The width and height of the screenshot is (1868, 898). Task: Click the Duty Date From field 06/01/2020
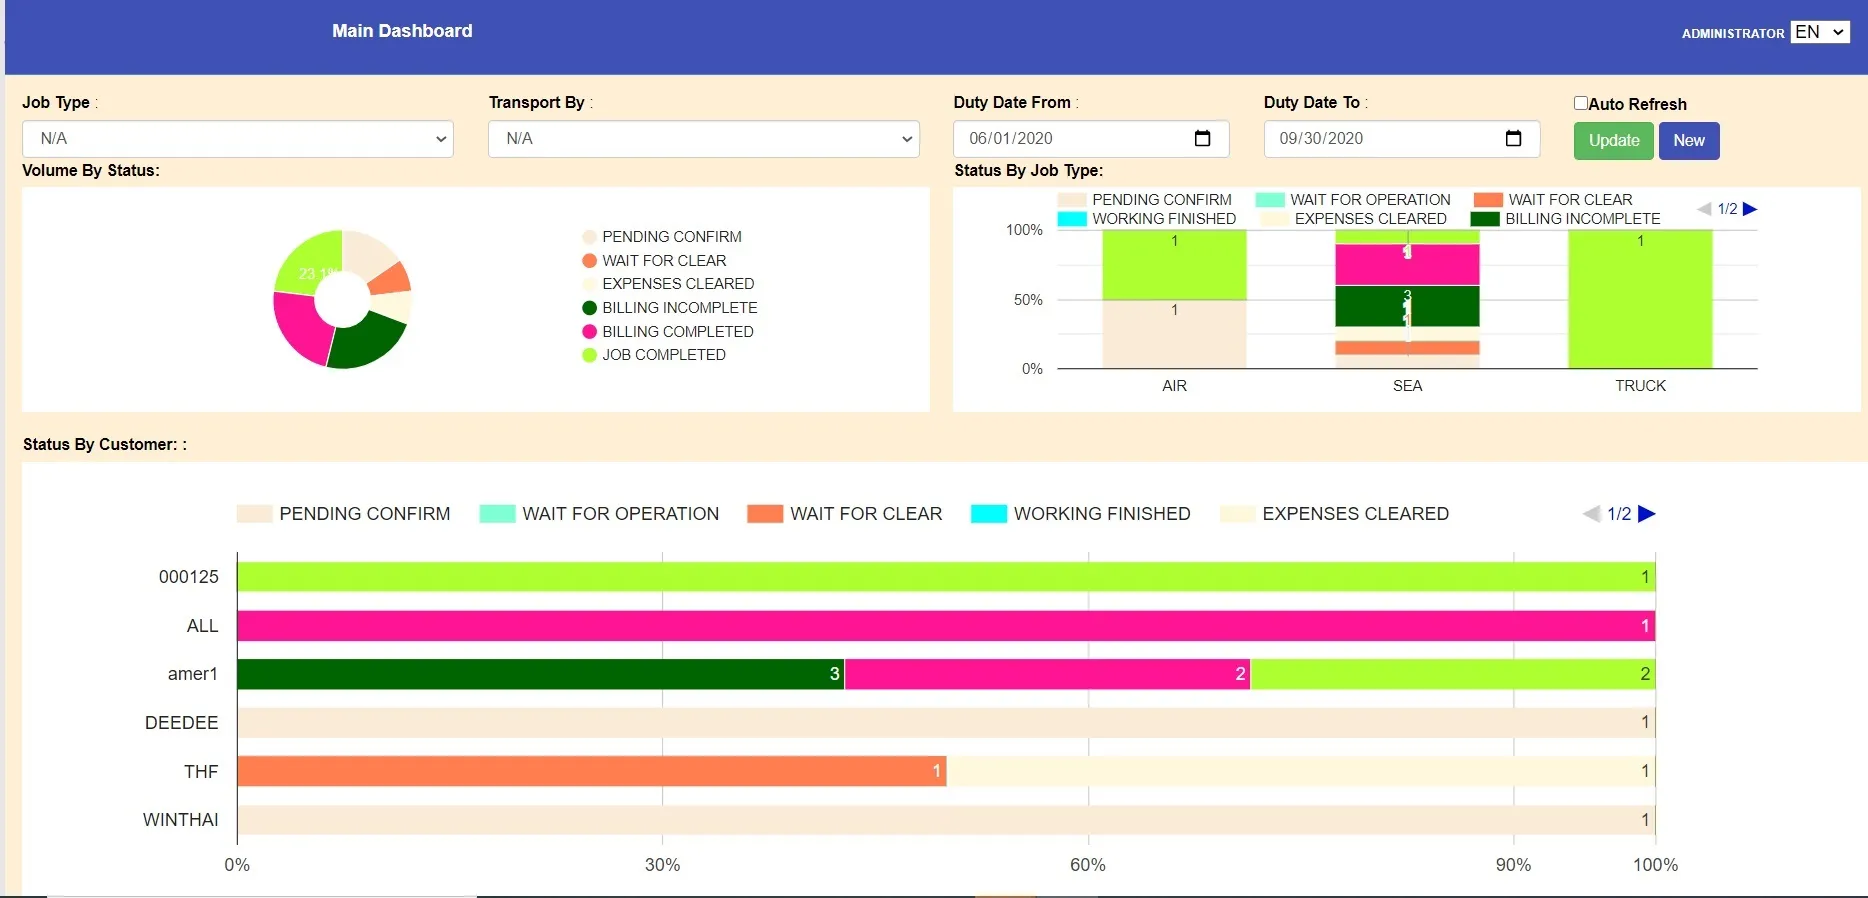pyautogui.click(x=1091, y=139)
